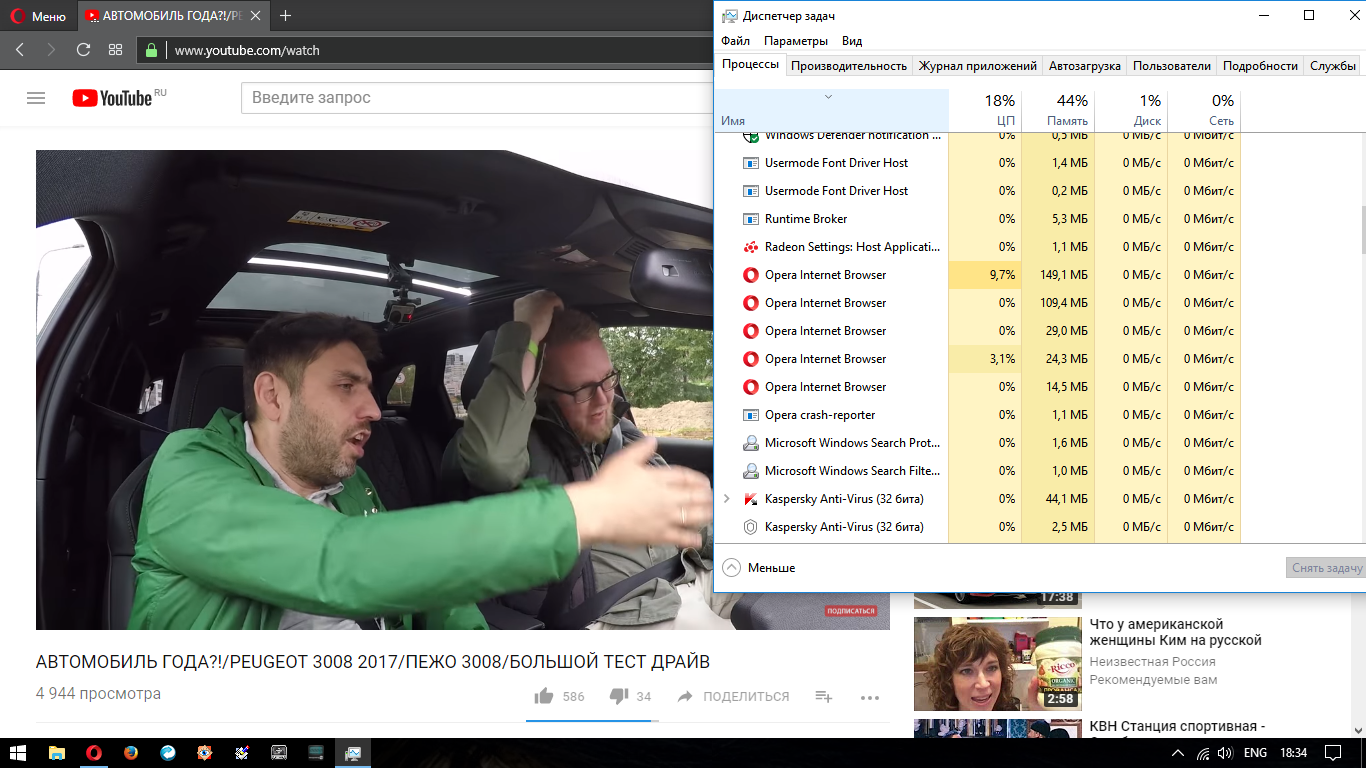This screenshot has width=1366, height=768.
Task: Click ПОДПИСАТЬСЯ overlay in the video
Action: tap(850, 611)
